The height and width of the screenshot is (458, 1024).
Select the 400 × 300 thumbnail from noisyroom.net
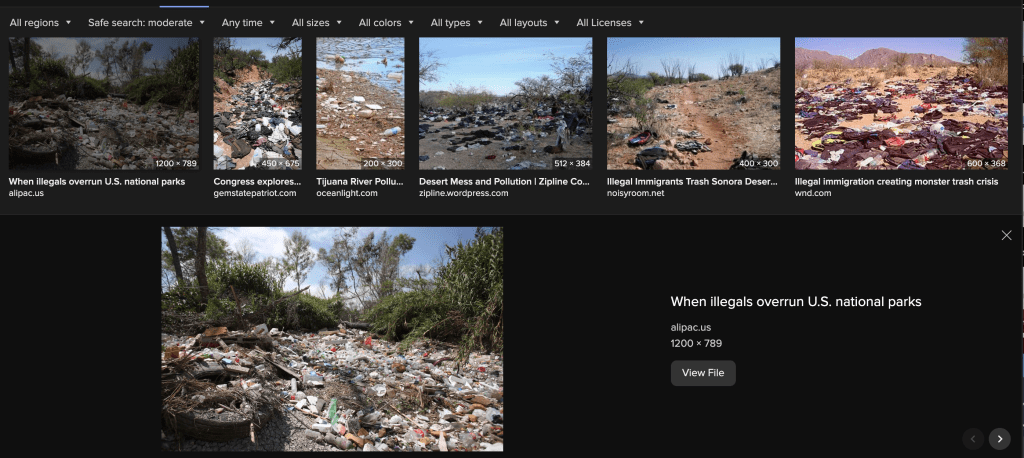point(693,104)
